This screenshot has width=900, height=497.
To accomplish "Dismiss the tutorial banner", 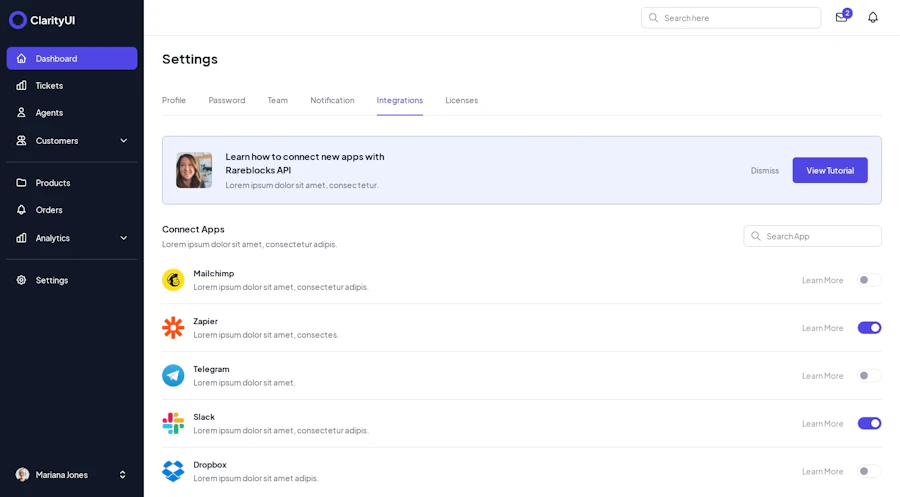I will pyautogui.click(x=765, y=170).
